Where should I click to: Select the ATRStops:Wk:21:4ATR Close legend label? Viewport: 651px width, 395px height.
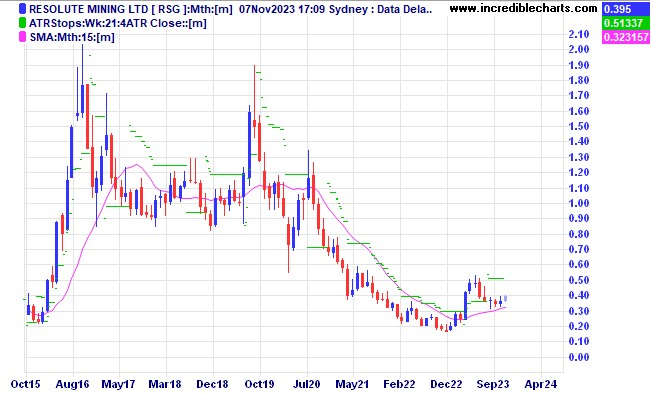(x=117, y=23)
